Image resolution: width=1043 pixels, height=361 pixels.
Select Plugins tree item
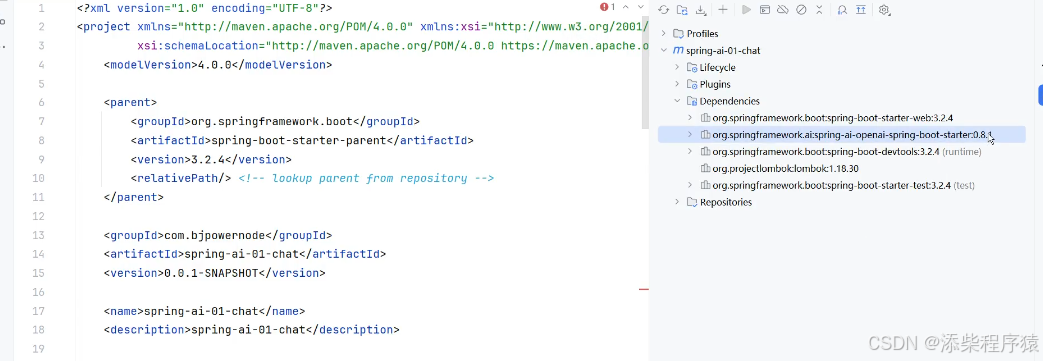(x=715, y=84)
